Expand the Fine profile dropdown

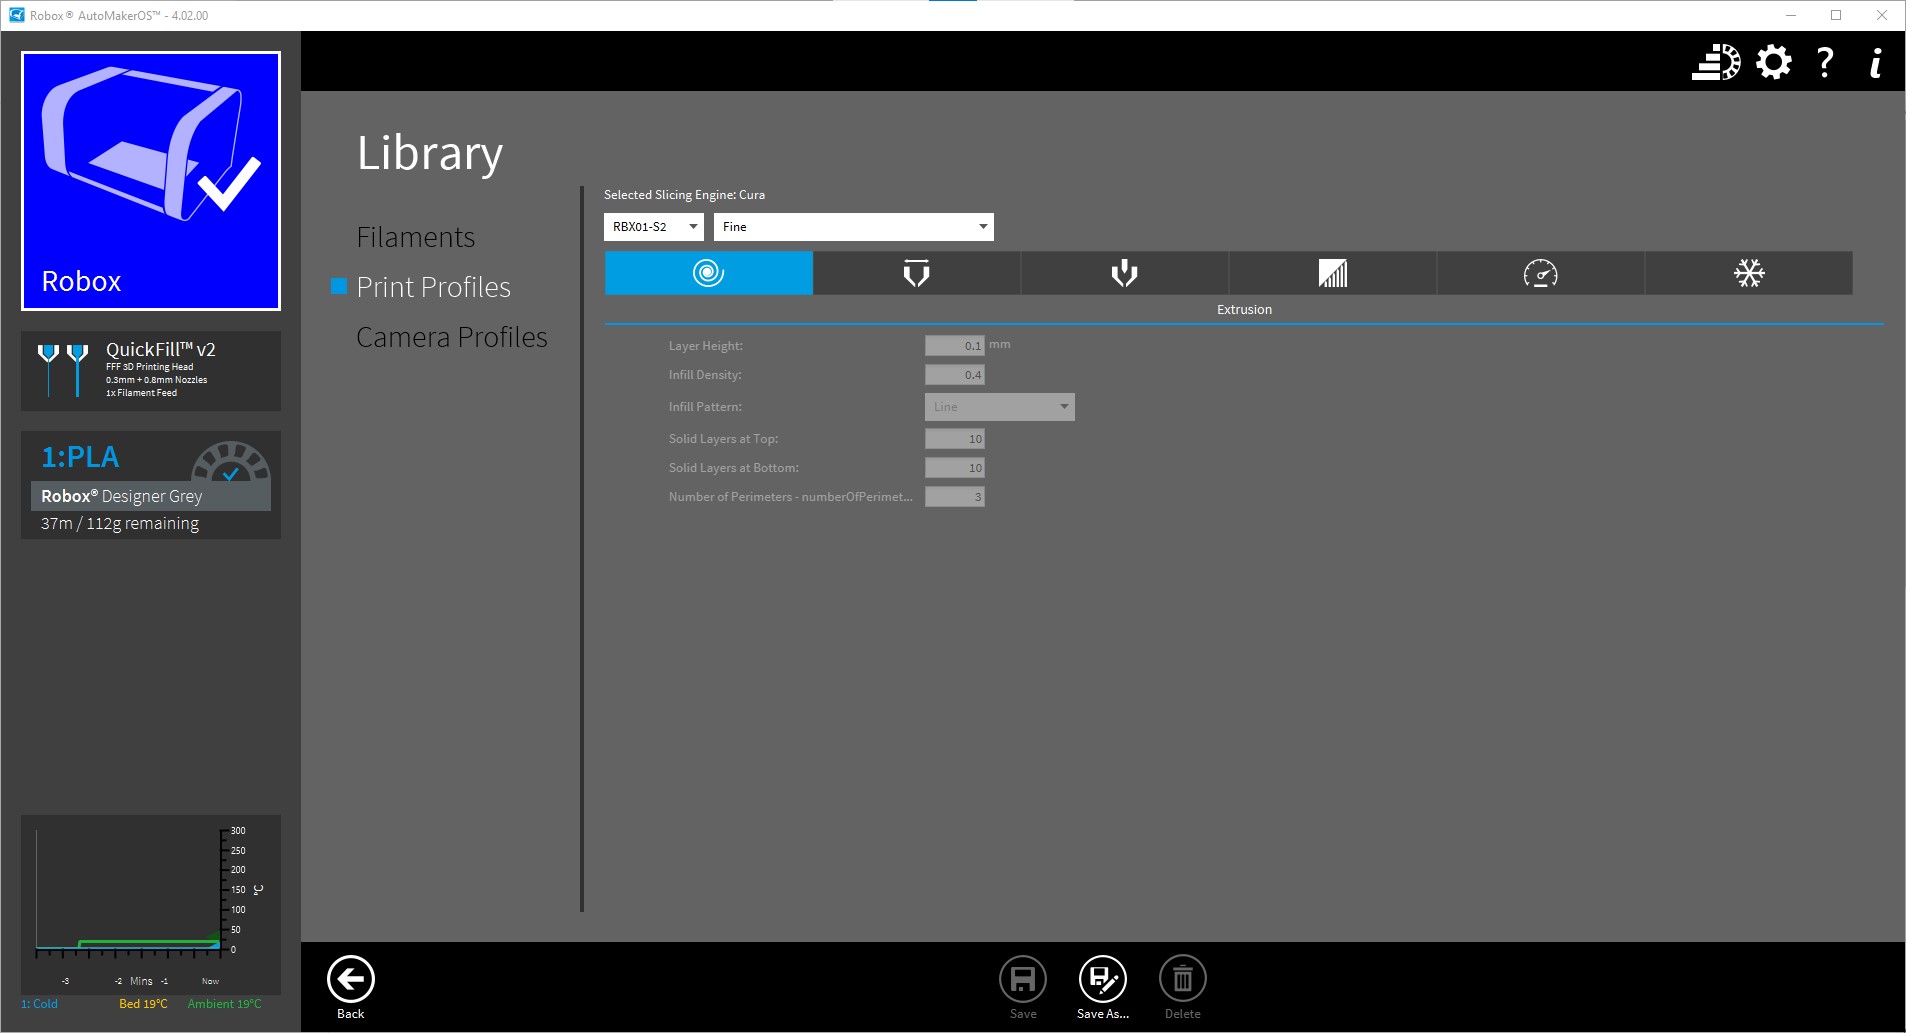[x=853, y=227]
